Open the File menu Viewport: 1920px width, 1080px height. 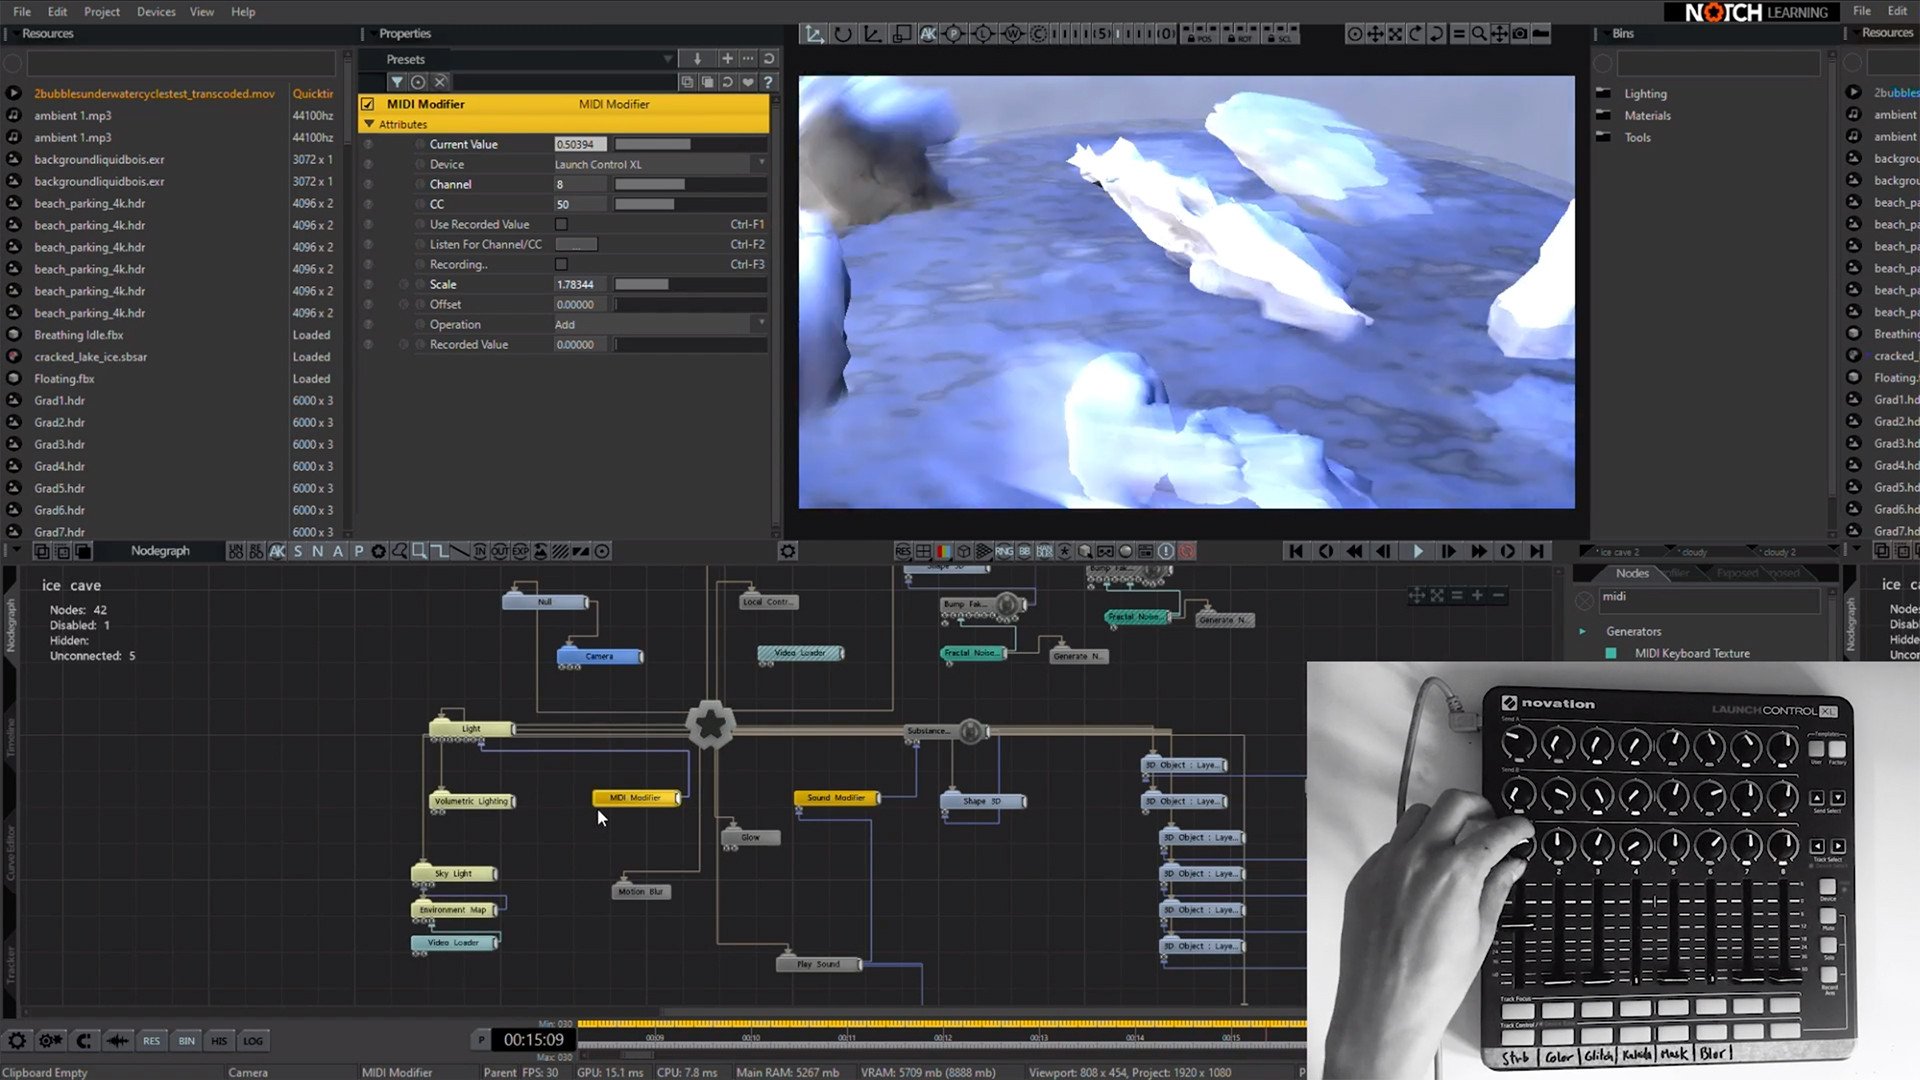[x=22, y=11]
